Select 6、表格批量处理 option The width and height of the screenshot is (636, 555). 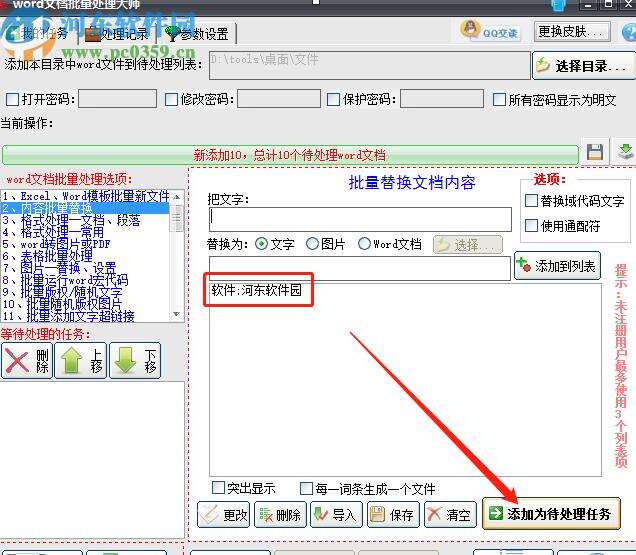coord(86,256)
